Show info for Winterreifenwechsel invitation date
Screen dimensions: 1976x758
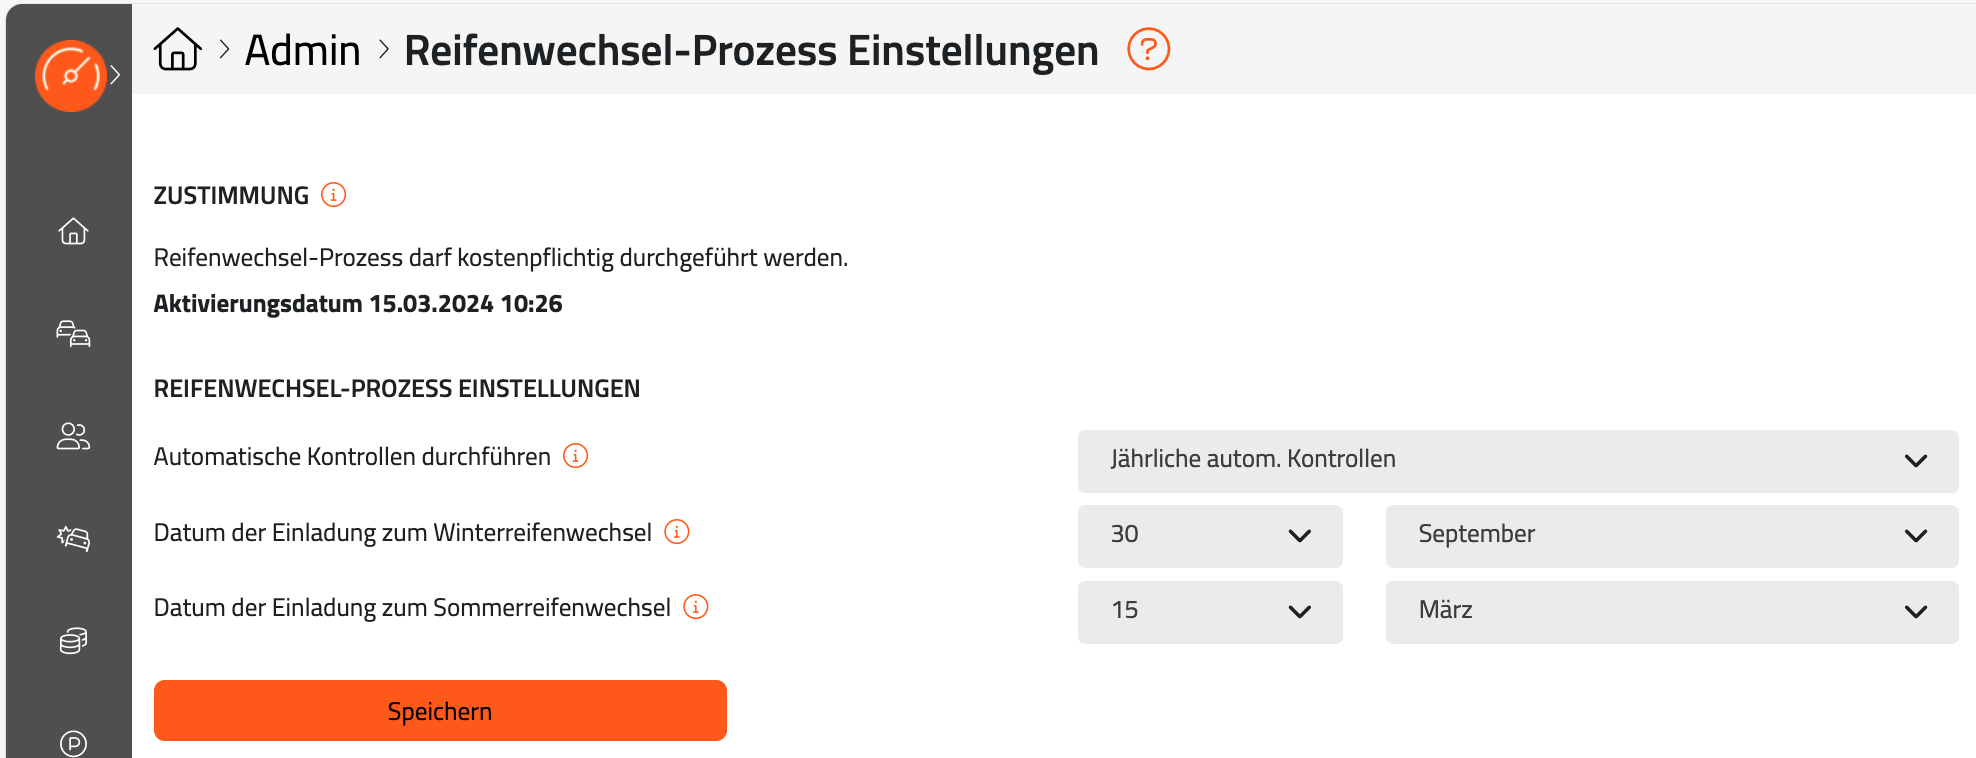coord(677,532)
